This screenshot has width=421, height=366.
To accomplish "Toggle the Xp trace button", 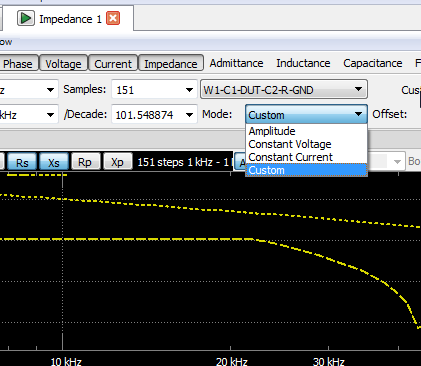I will 118,162.
